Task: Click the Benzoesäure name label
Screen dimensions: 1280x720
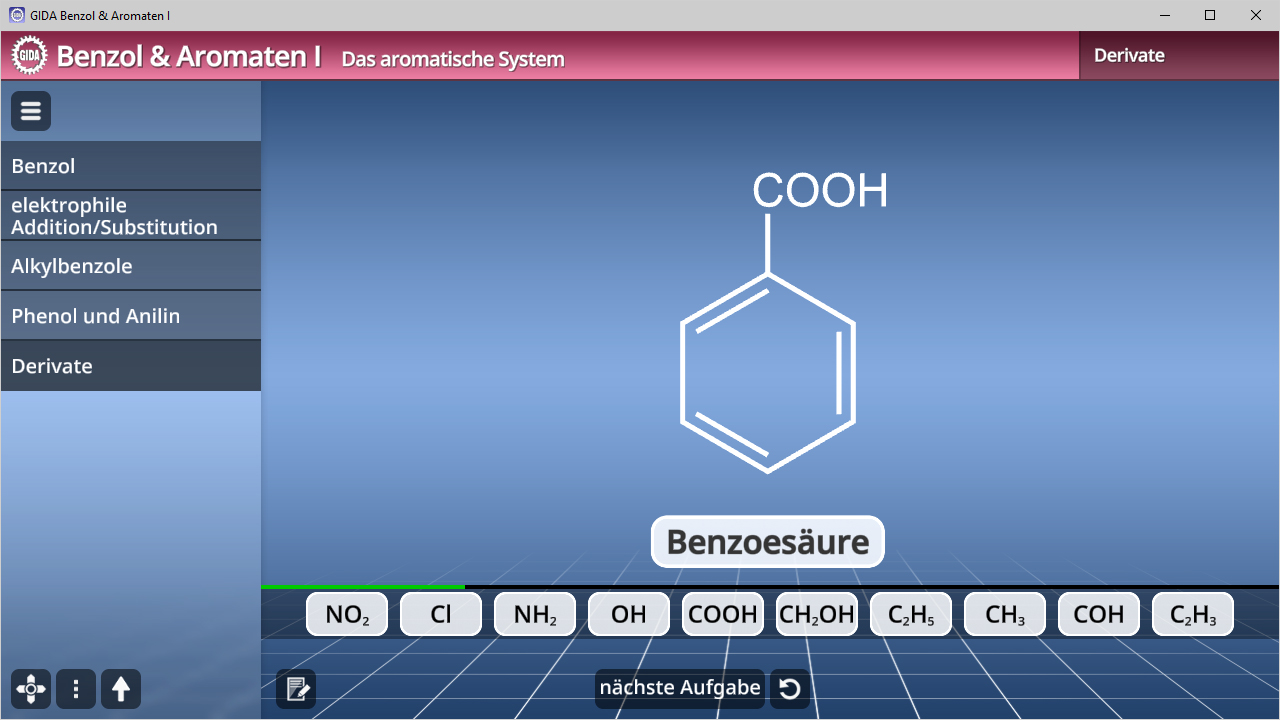Action: point(768,542)
